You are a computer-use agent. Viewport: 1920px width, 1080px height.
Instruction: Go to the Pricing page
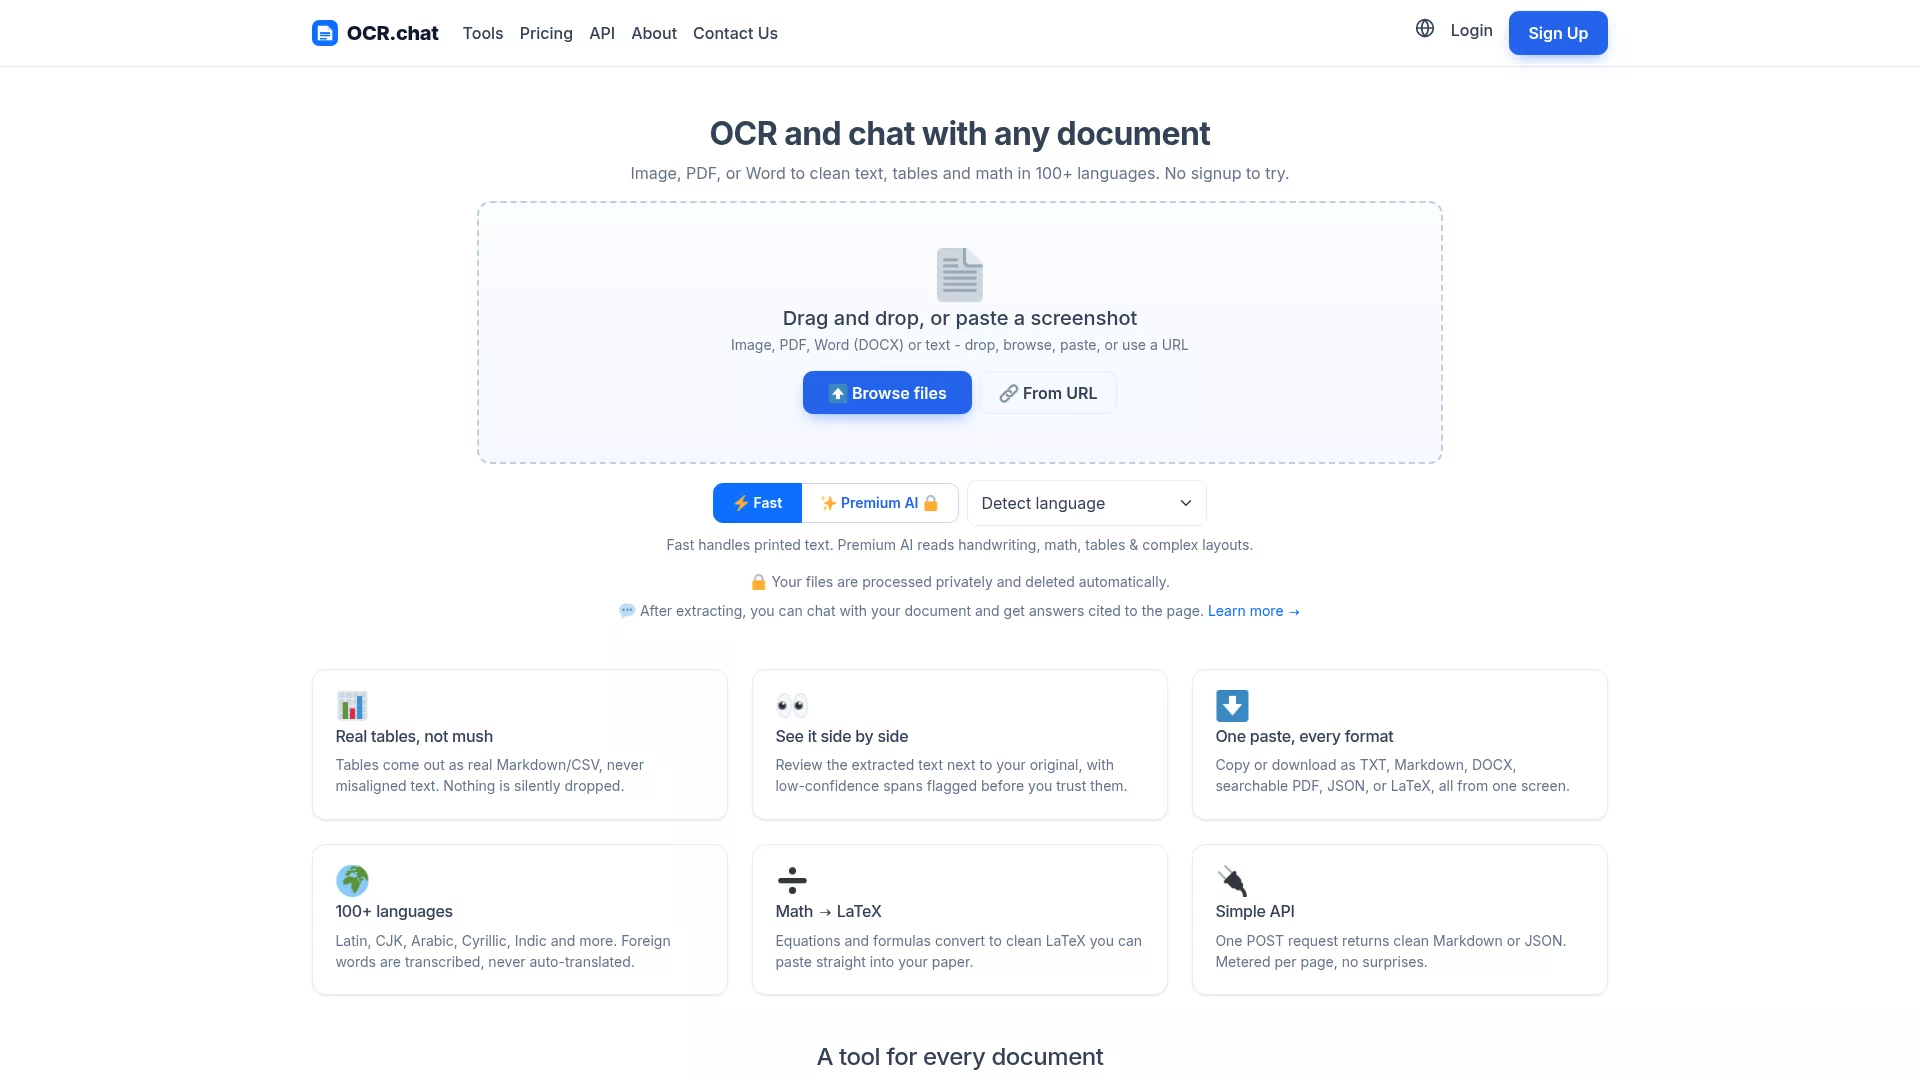pos(546,33)
